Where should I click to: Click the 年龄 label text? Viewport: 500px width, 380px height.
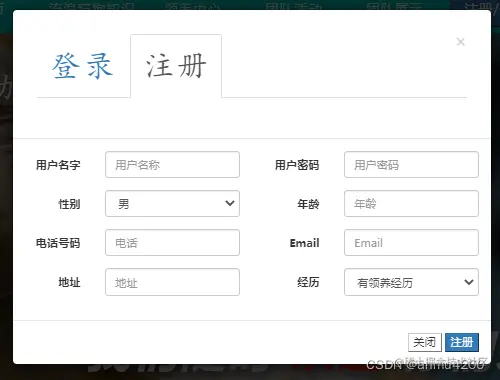pyautogui.click(x=308, y=204)
